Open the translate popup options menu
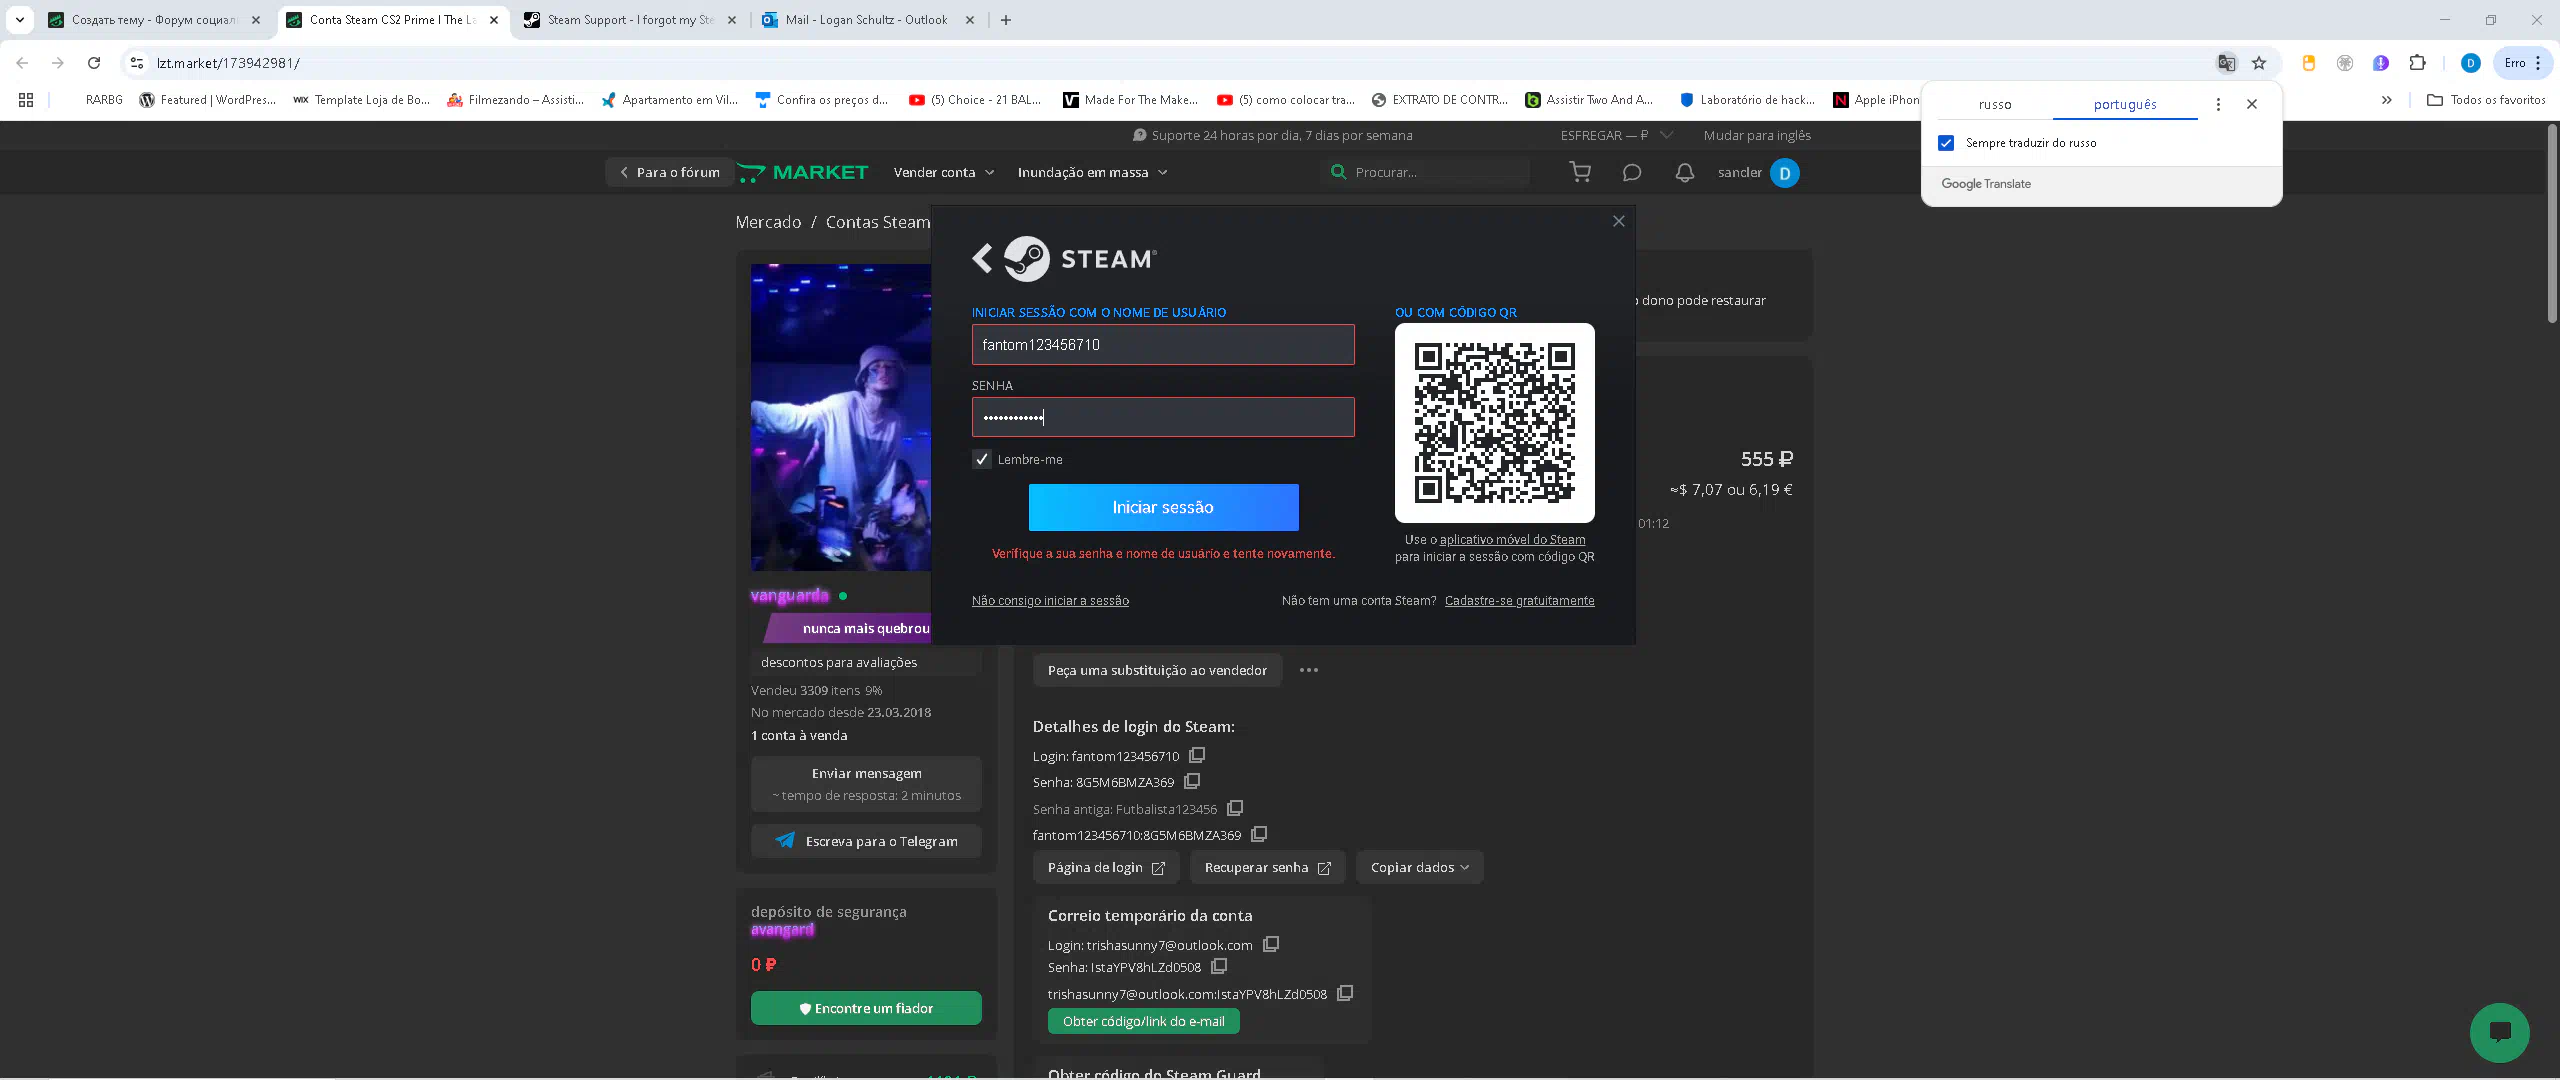Image resolution: width=2560 pixels, height=1080 pixels. [x=2218, y=104]
